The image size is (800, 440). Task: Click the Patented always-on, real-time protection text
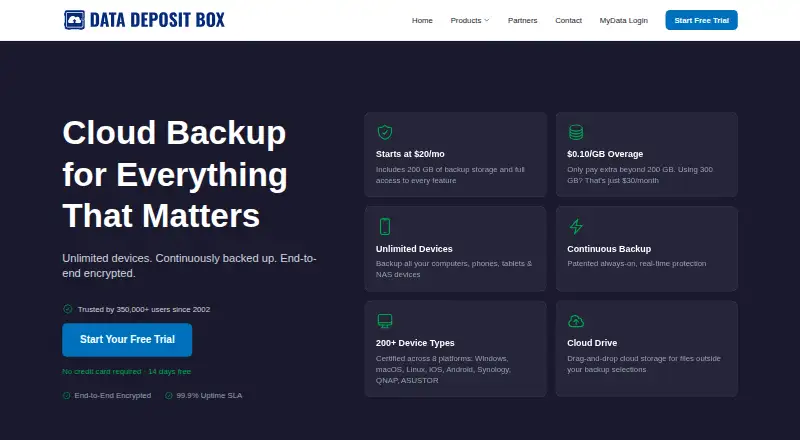(x=637, y=263)
